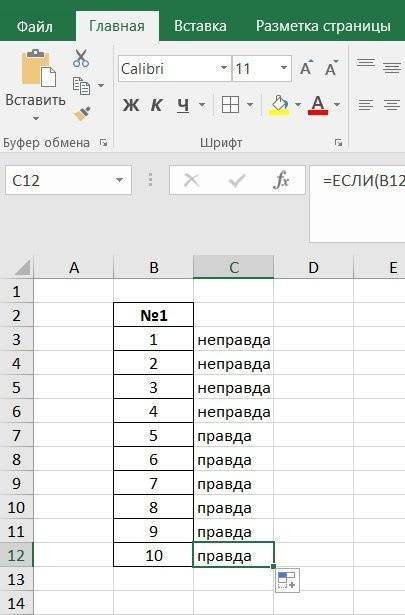Click cell B7 with value 5

(x=154, y=435)
